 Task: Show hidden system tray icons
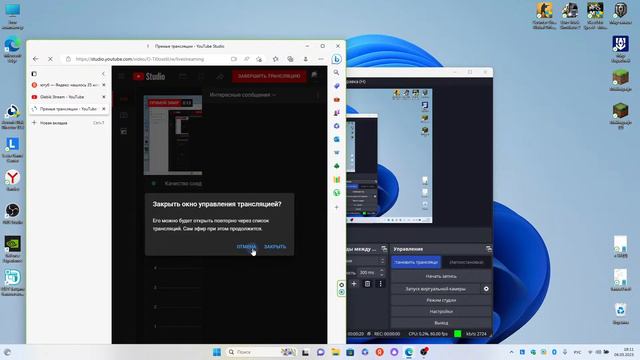click(x=511, y=352)
